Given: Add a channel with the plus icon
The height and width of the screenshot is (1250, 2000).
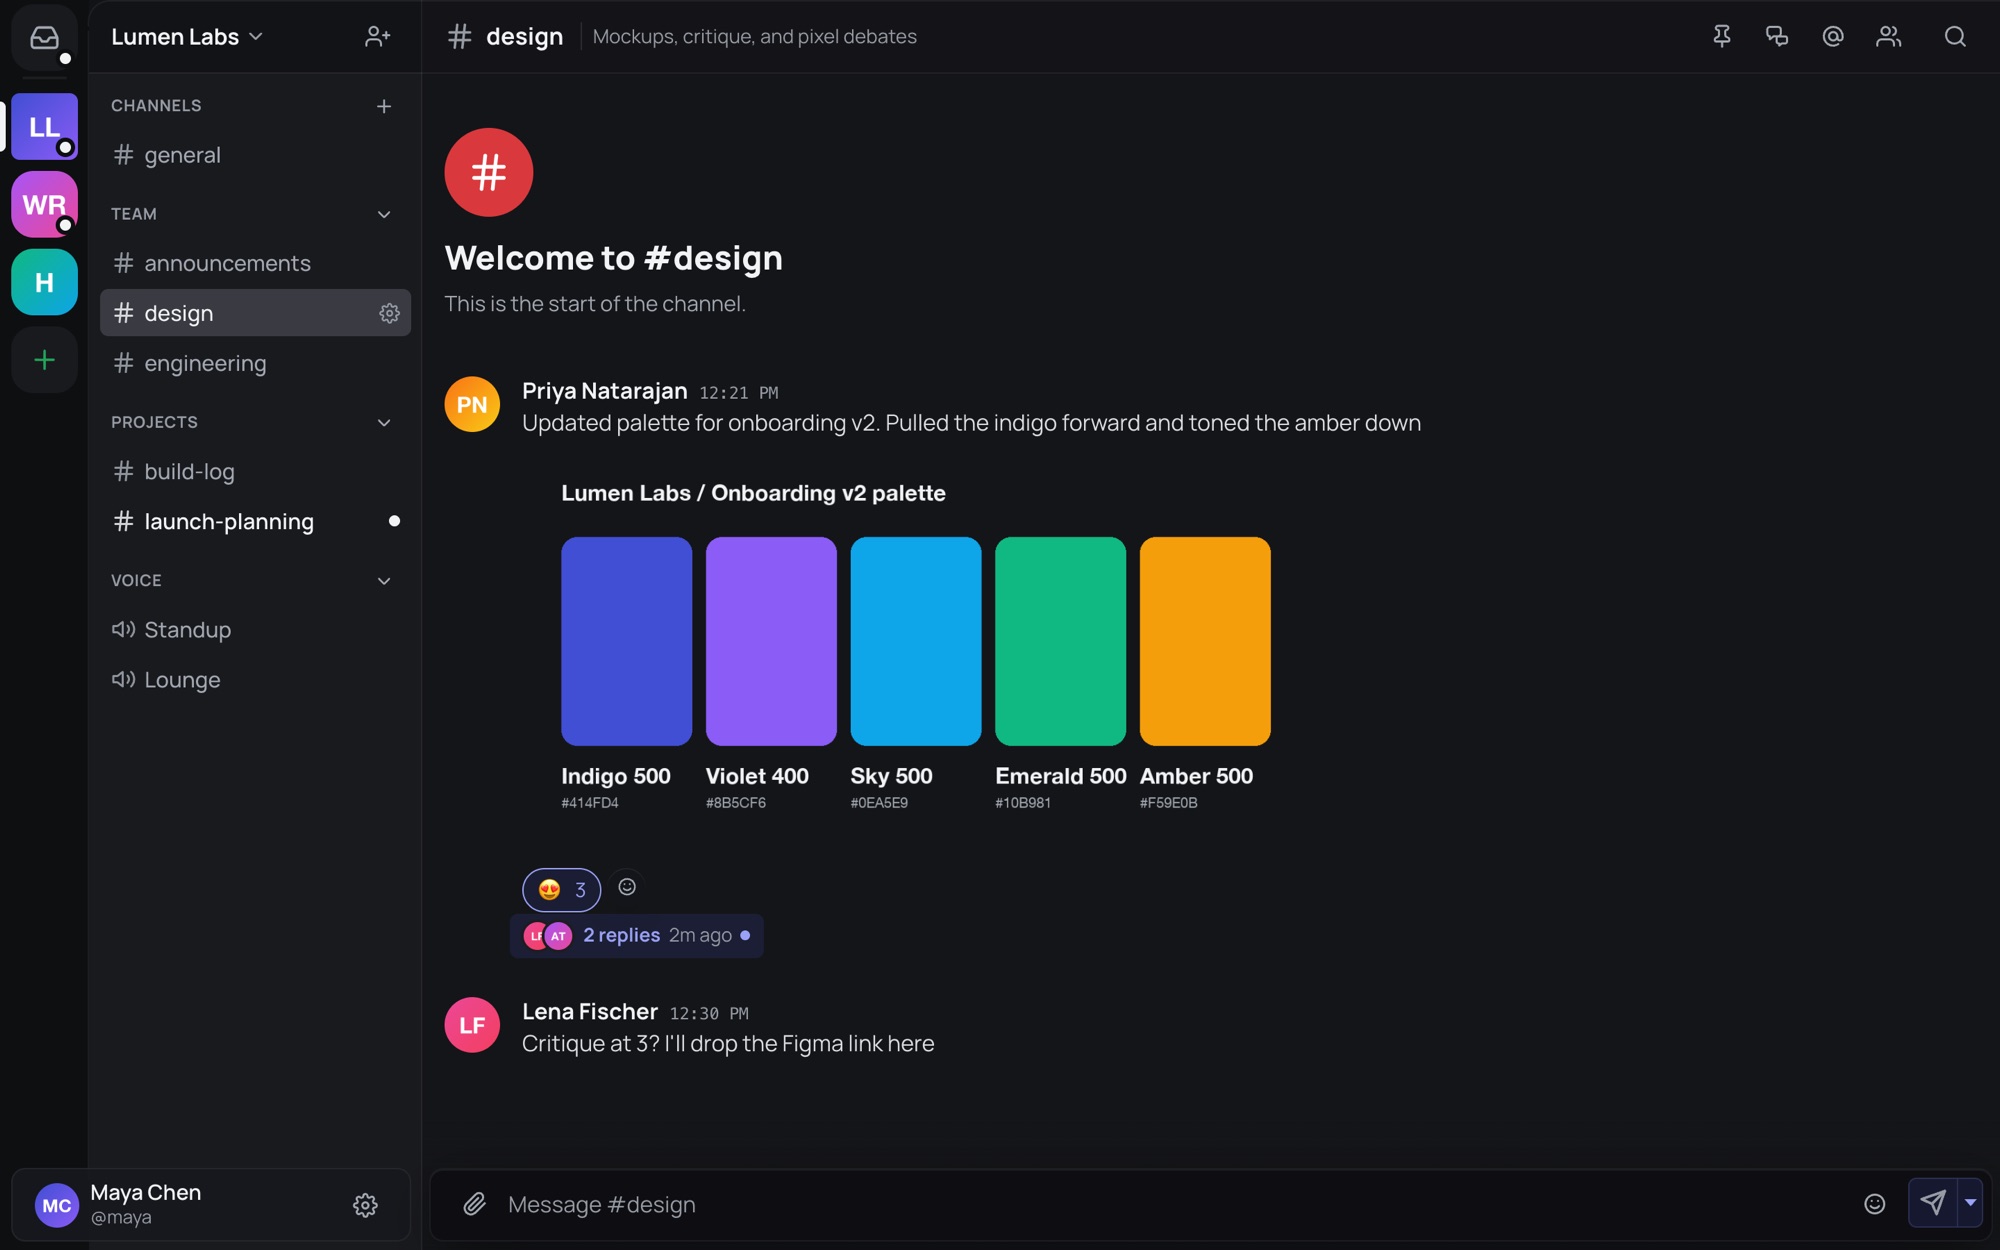Looking at the screenshot, I should [x=384, y=106].
